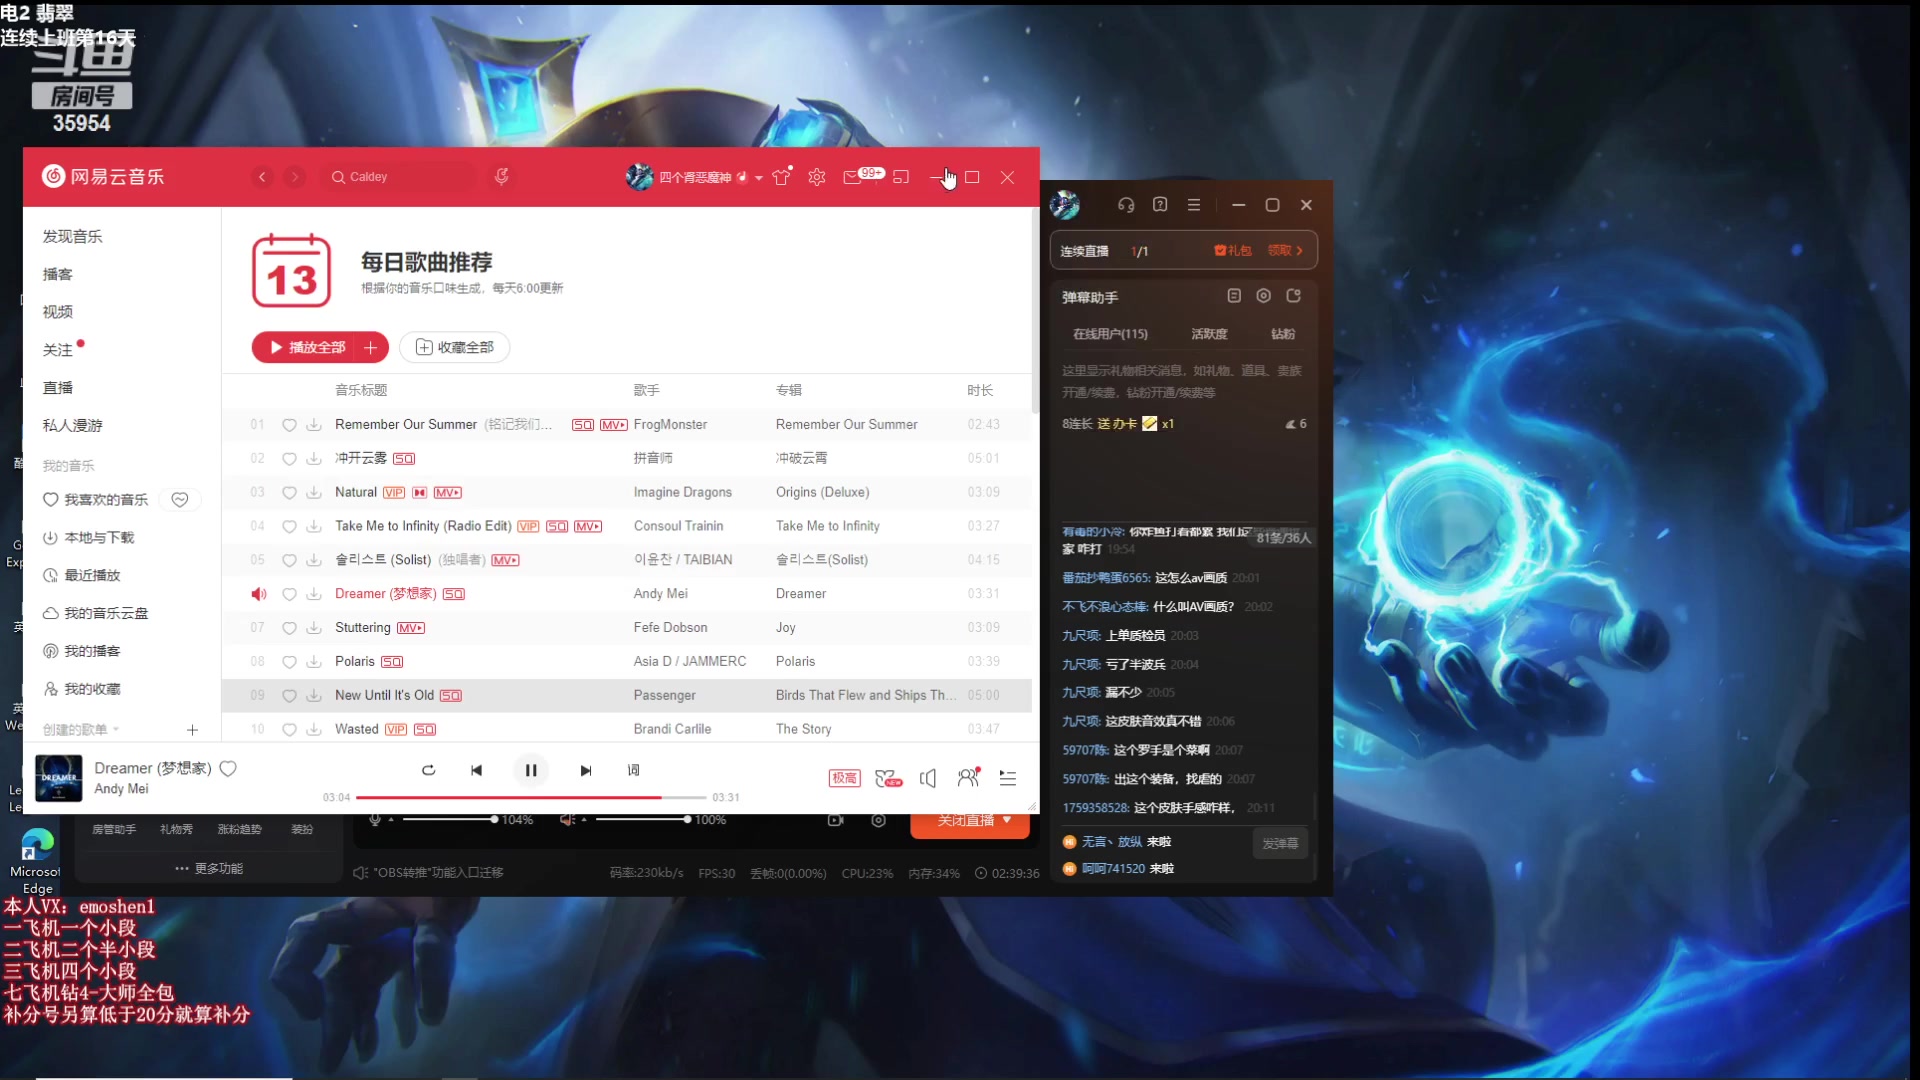Click the heart/like icon on Dreamer
Screen dimensions: 1920x1080
pos(289,593)
